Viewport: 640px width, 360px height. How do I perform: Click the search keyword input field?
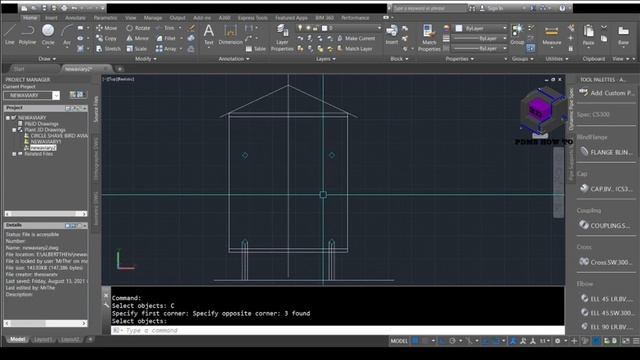(x=429, y=8)
